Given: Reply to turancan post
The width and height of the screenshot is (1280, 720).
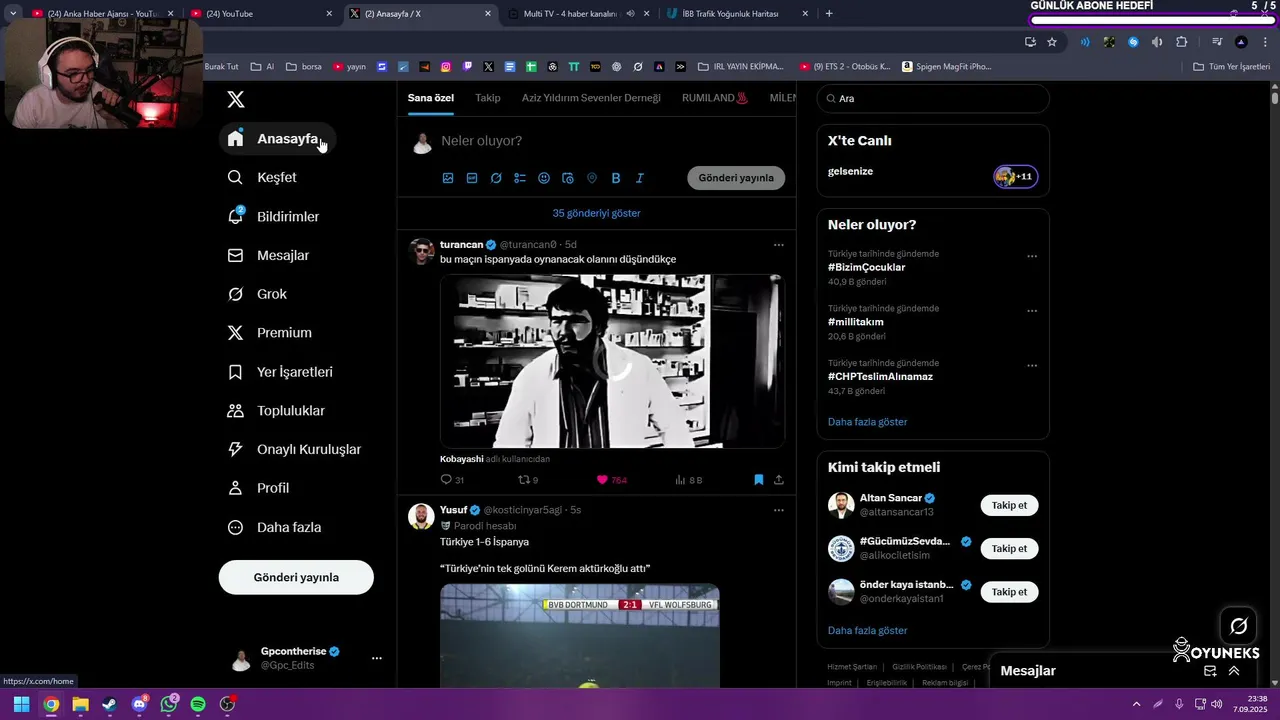Looking at the screenshot, I should (452, 480).
